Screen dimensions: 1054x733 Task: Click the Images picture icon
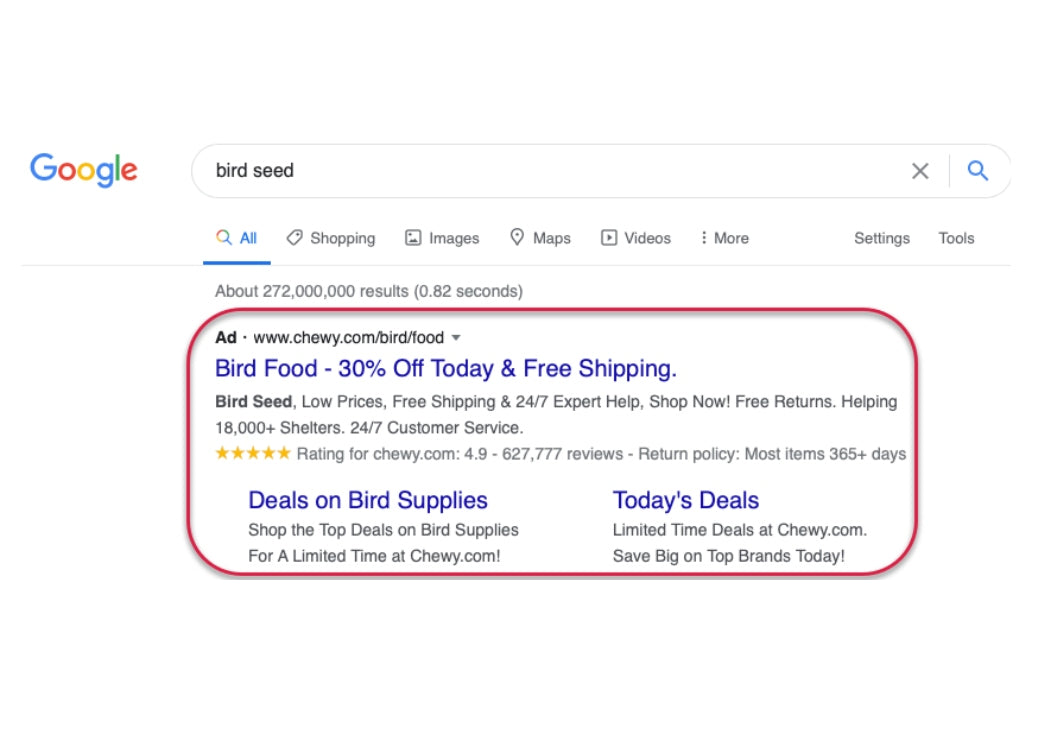413,238
